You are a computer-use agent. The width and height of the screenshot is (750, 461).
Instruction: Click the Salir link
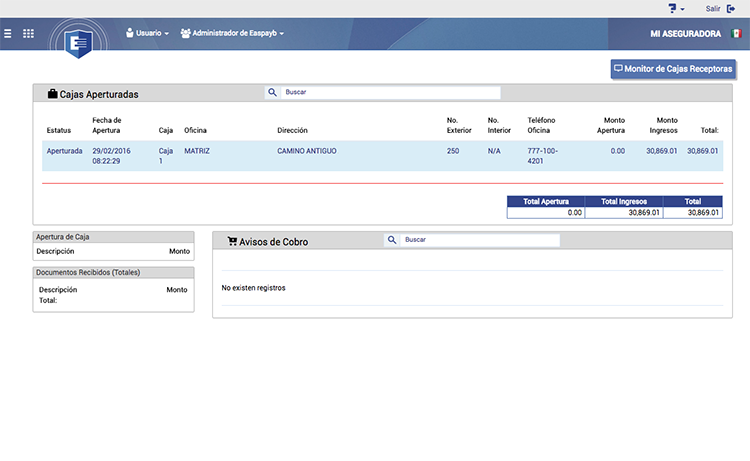713,9
